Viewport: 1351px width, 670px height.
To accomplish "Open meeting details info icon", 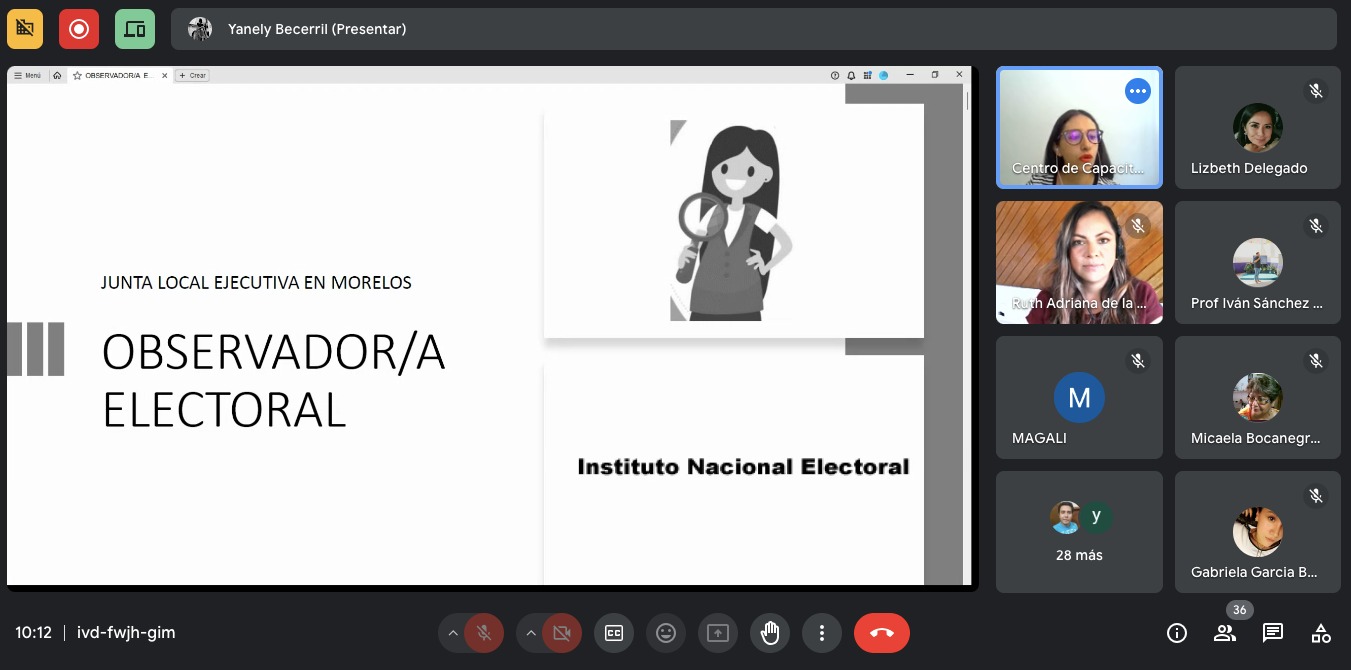I will tap(1177, 633).
